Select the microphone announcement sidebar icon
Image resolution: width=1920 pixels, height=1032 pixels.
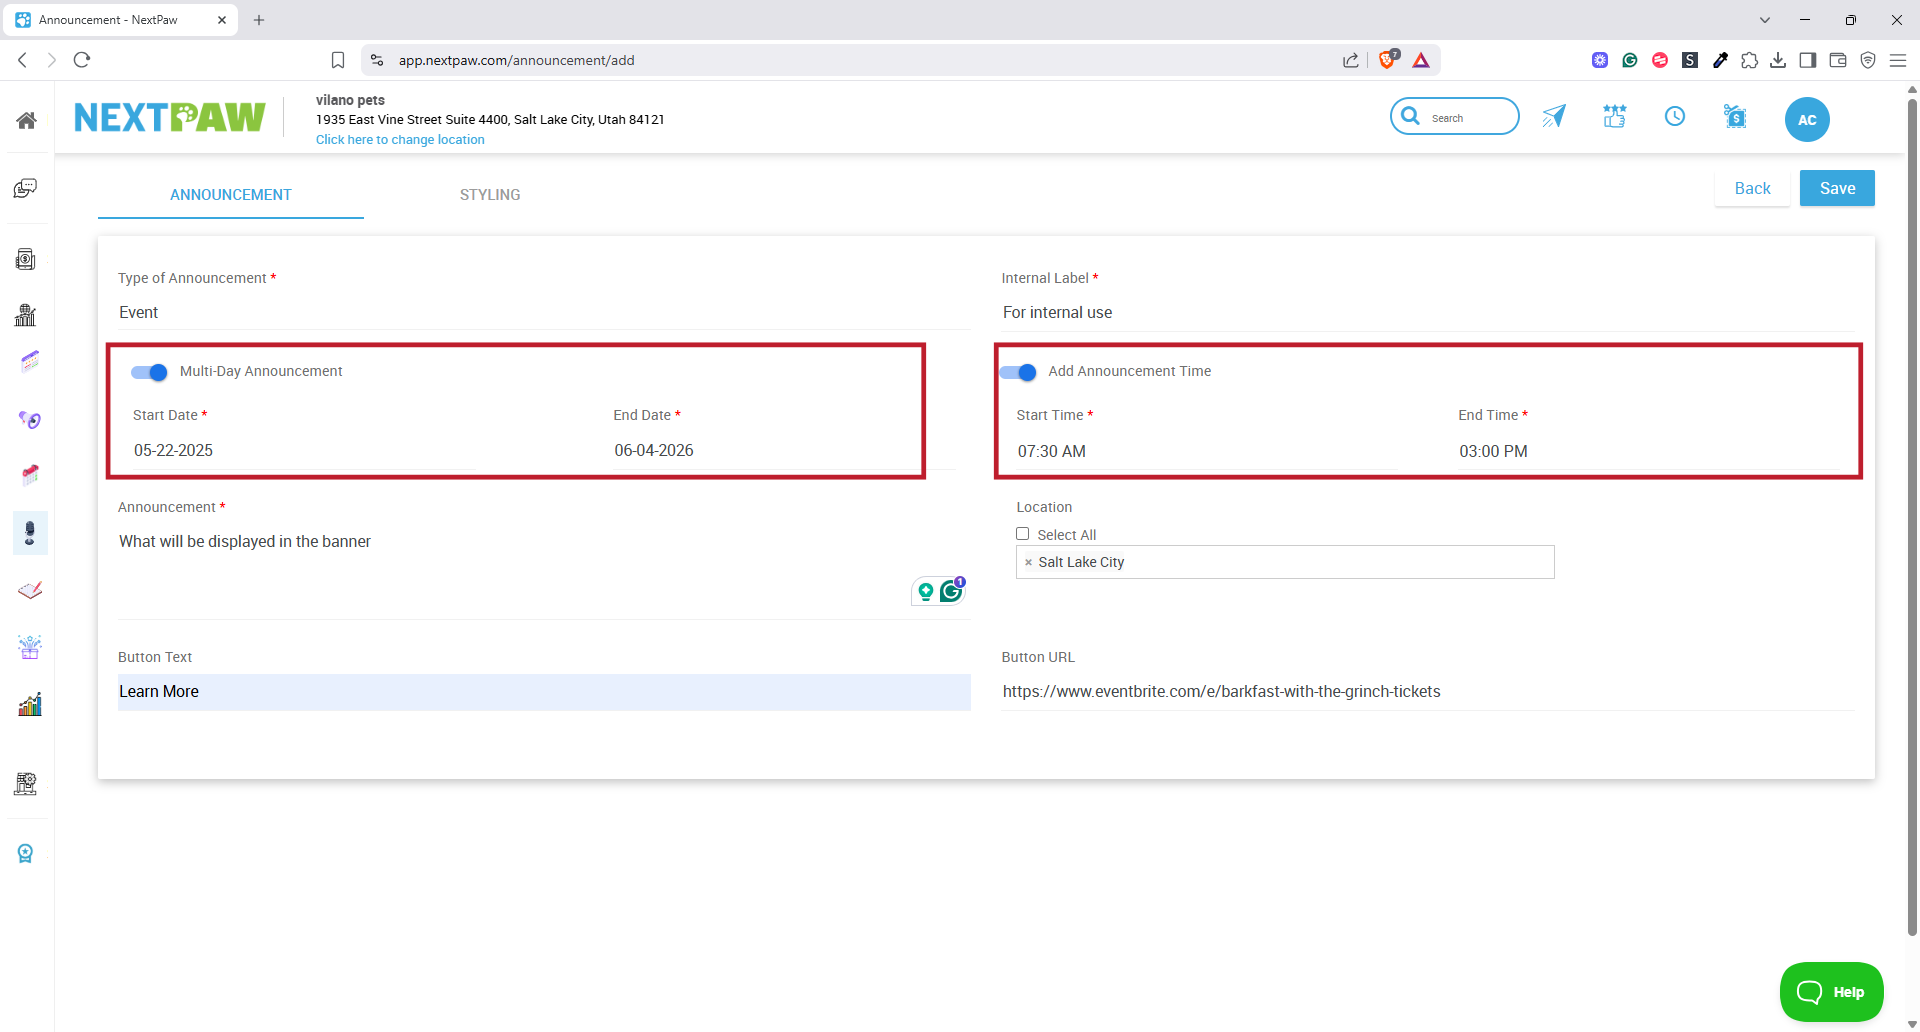pyautogui.click(x=30, y=533)
